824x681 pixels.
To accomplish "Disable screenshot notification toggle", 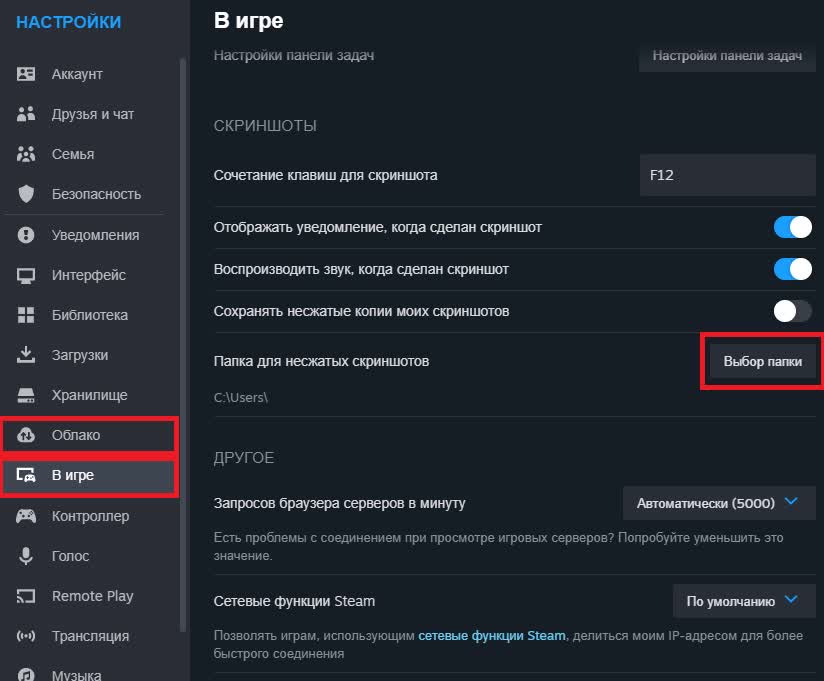I will coord(792,228).
